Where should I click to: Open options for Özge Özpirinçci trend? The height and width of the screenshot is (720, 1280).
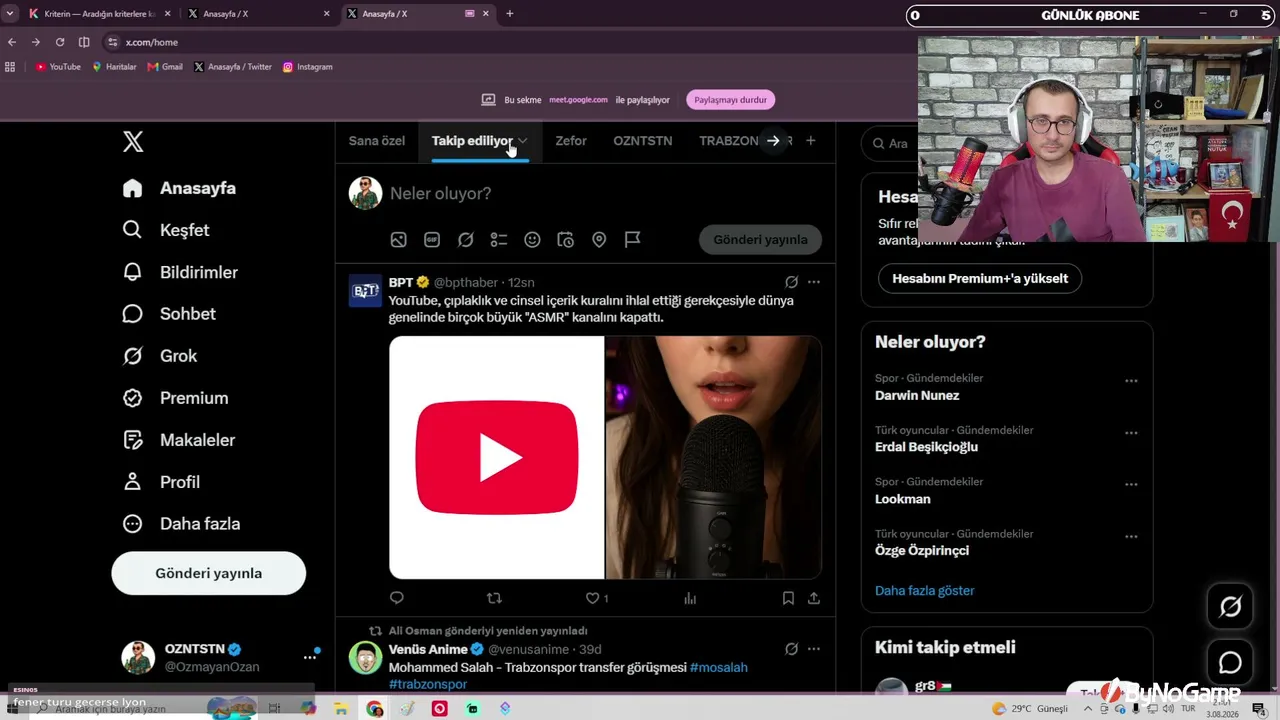(x=1131, y=537)
